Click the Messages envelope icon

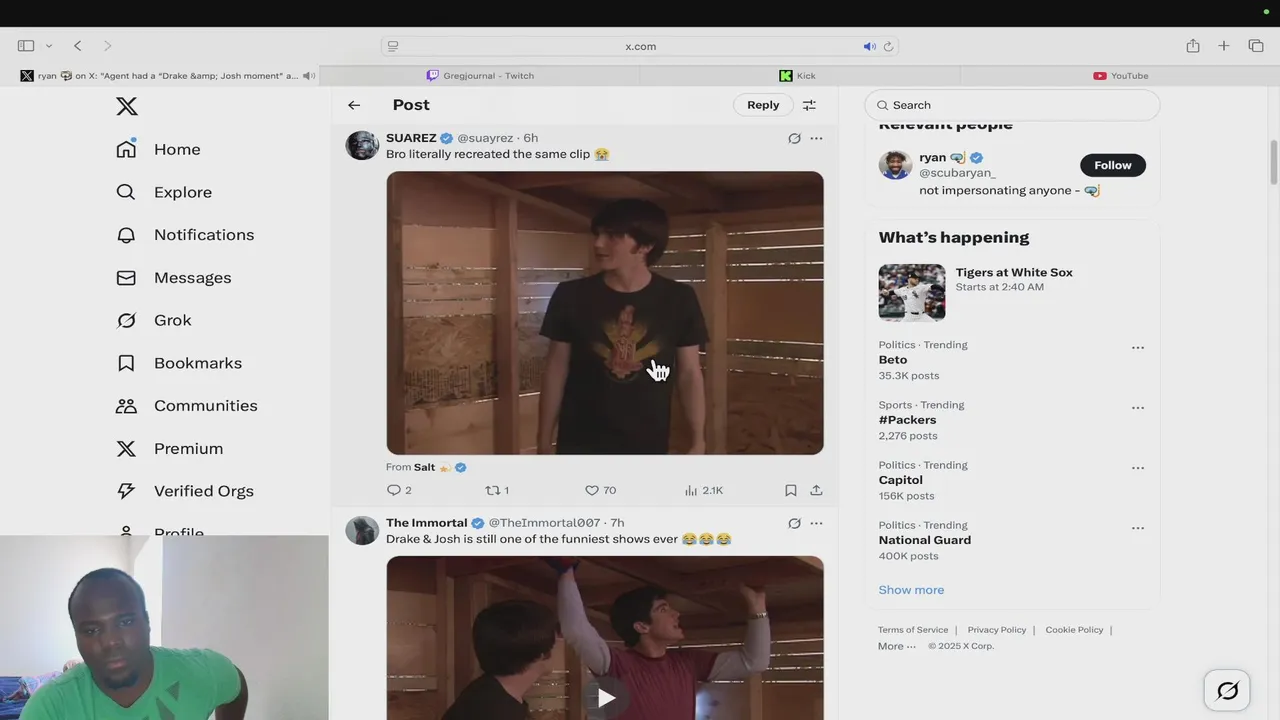[126, 278]
